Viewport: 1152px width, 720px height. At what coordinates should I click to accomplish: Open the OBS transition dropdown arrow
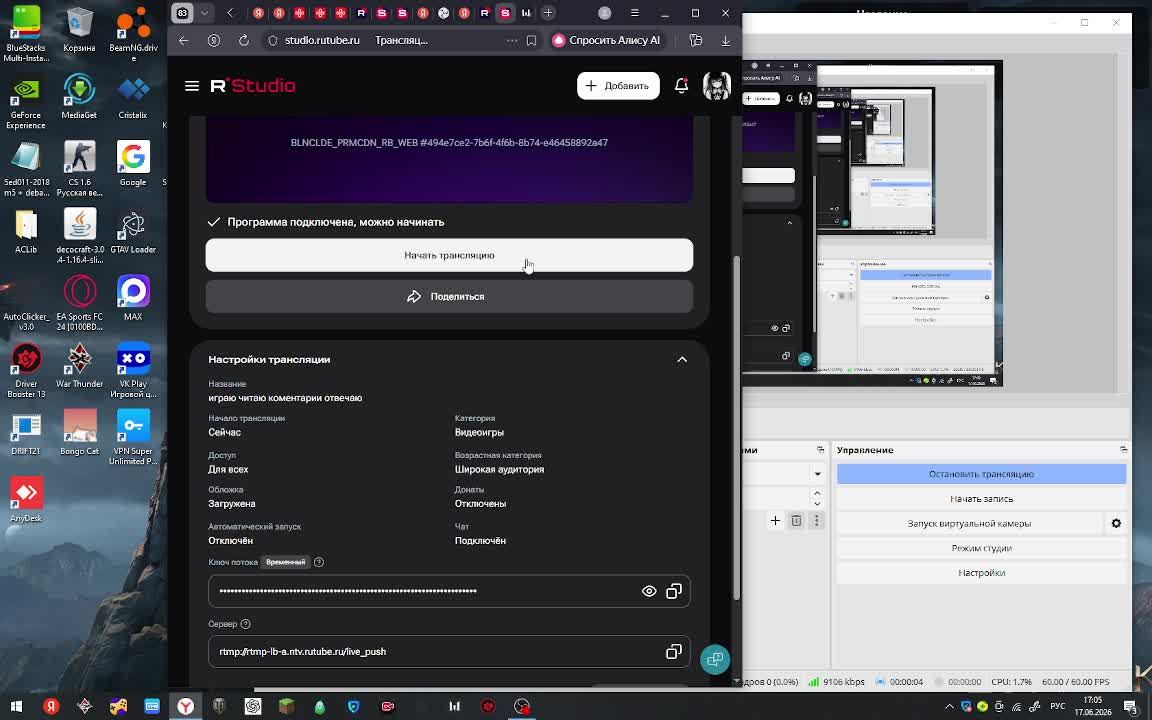point(817,474)
